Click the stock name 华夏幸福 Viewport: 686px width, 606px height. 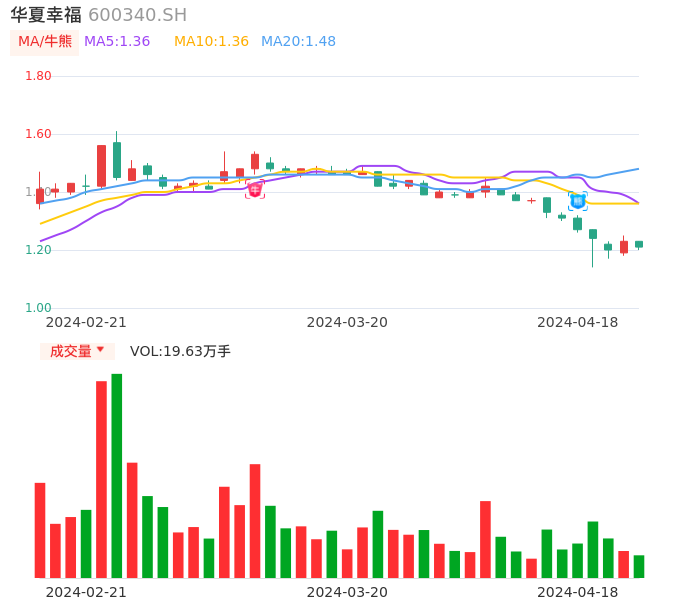(45, 15)
